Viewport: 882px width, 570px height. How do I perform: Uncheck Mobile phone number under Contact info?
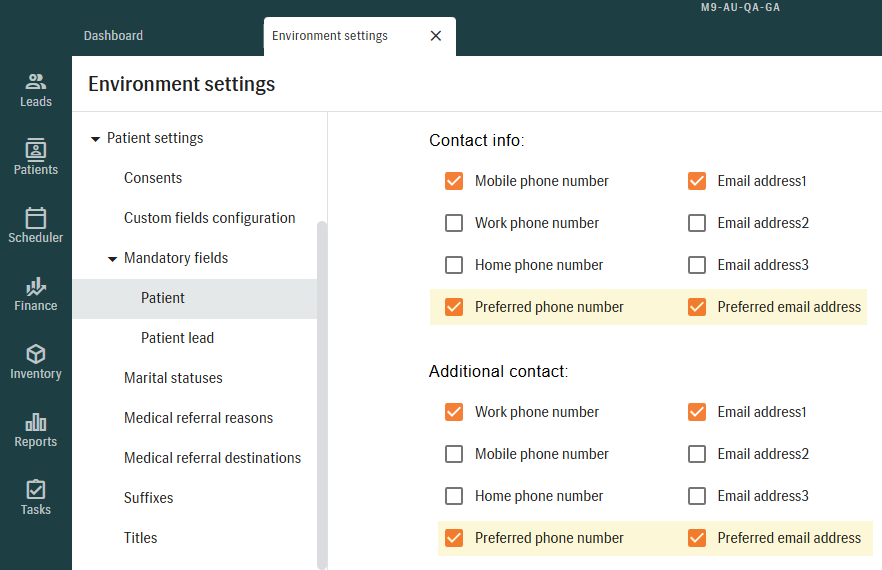coord(454,181)
